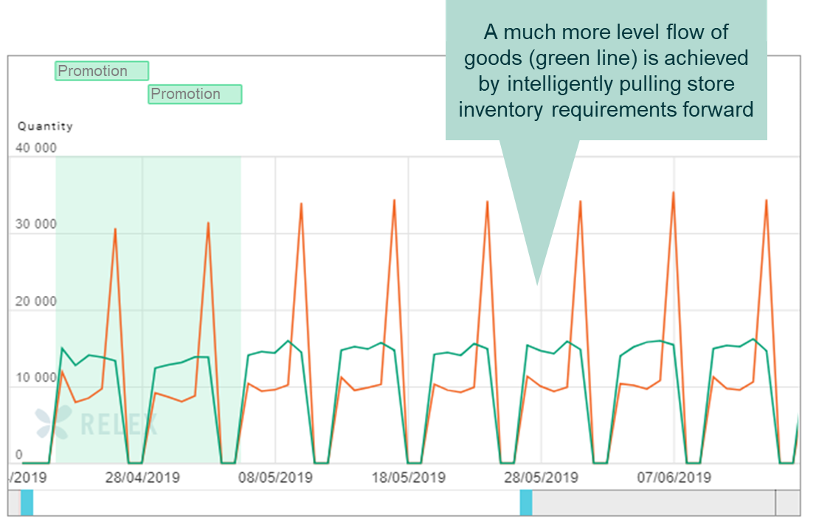Select the 07/06/2019 date label
816x527 pixels.
(x=673, y=478)
